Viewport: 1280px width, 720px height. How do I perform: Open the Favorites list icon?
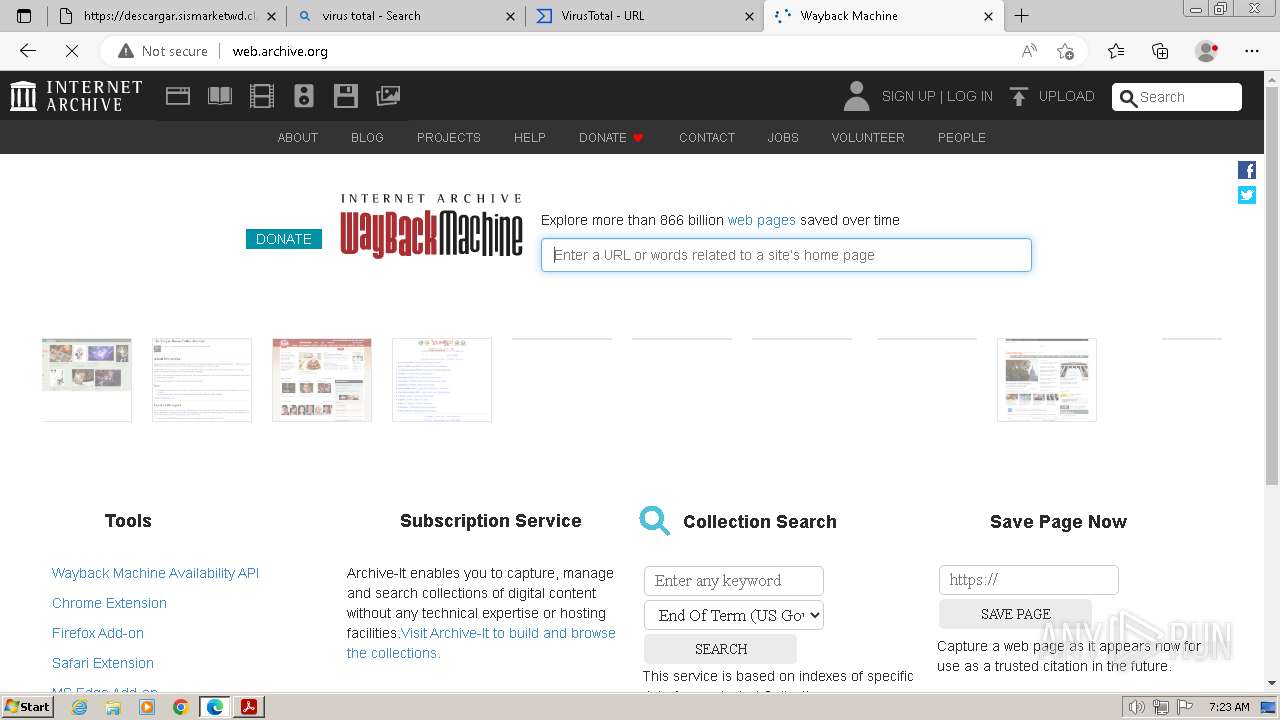point(1116,51)
